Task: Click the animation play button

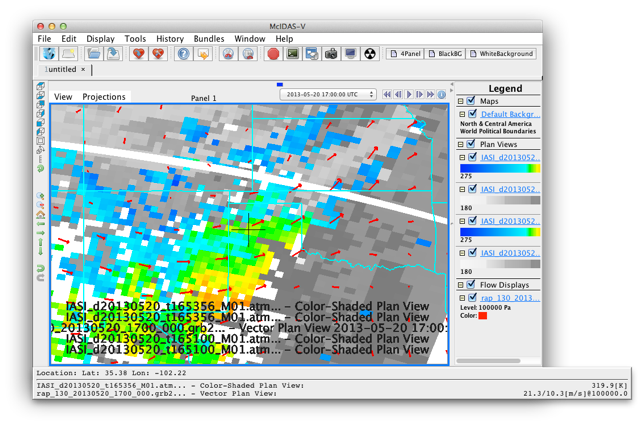Action: tap(408, 94)
